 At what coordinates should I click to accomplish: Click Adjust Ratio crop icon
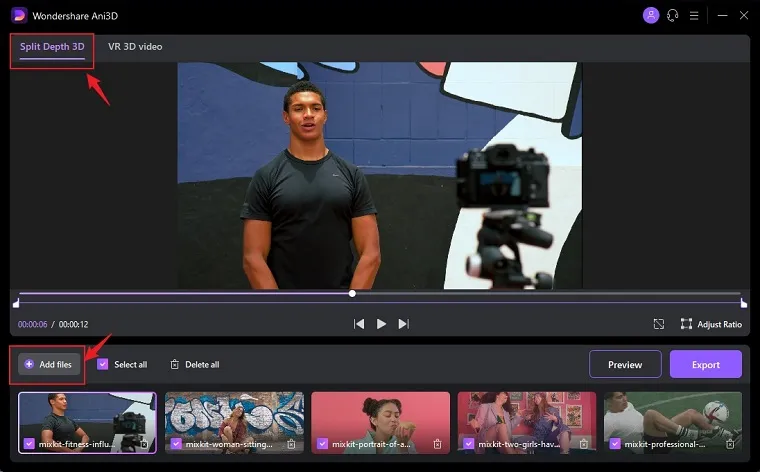coord(686,324)
